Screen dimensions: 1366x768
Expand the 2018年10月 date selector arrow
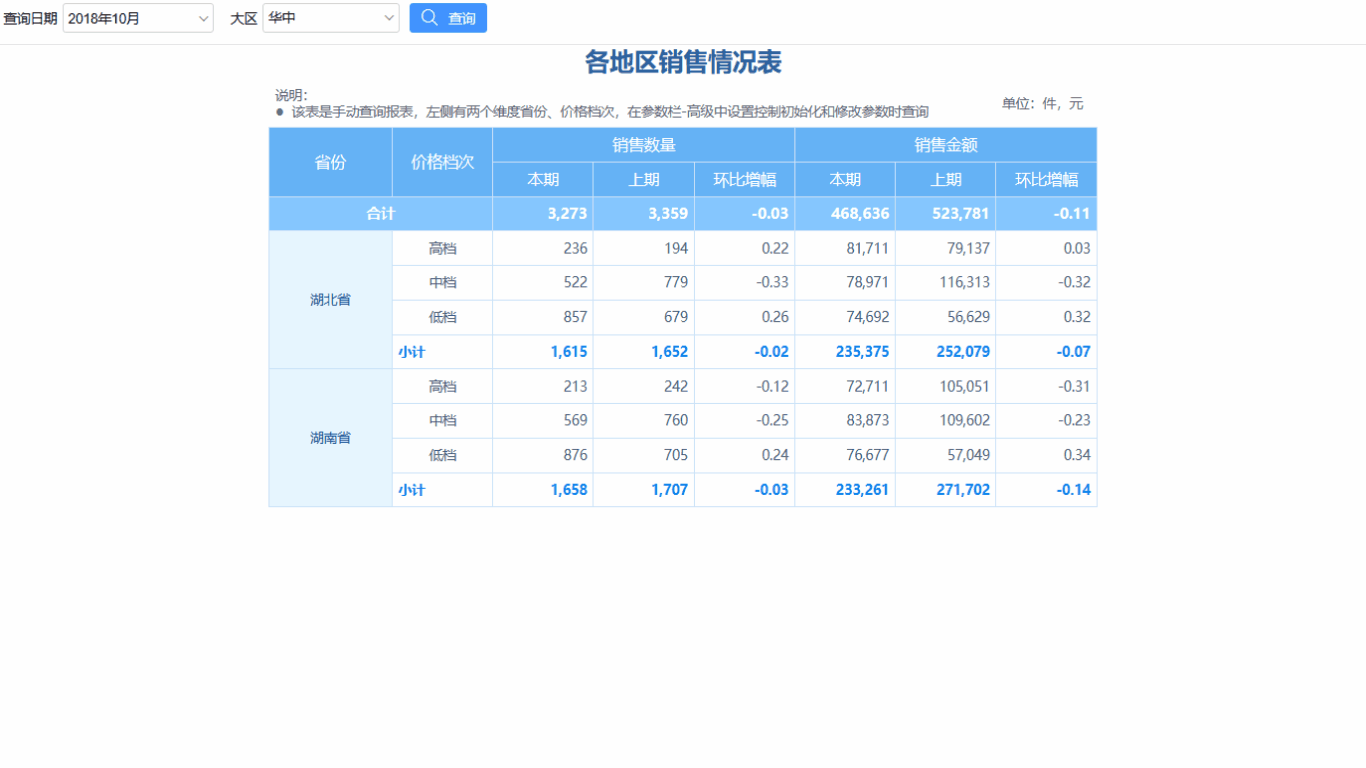[x=202, y=17]
